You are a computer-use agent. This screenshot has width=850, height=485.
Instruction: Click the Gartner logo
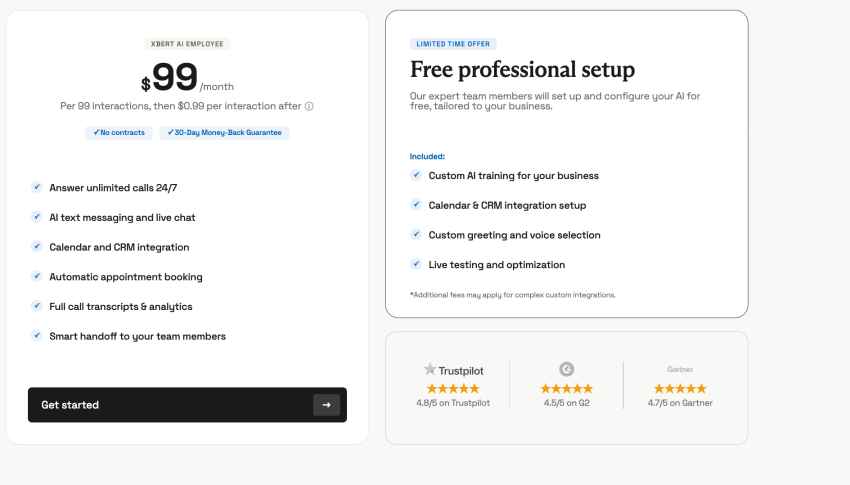tap(680, 369)
